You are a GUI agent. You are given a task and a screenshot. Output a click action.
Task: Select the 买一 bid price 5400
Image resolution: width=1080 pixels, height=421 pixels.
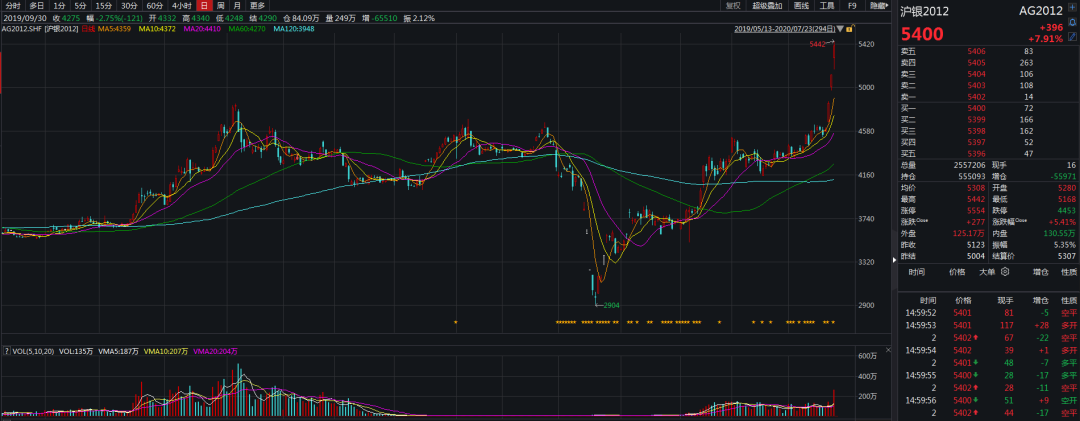pyautogui.click(x=977, y=109)
